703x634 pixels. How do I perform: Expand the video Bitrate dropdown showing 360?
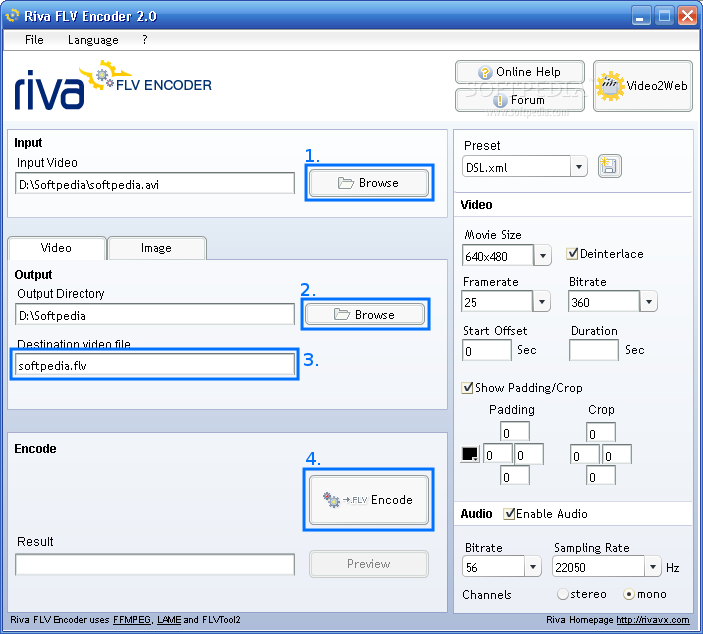tap(648, 301)
